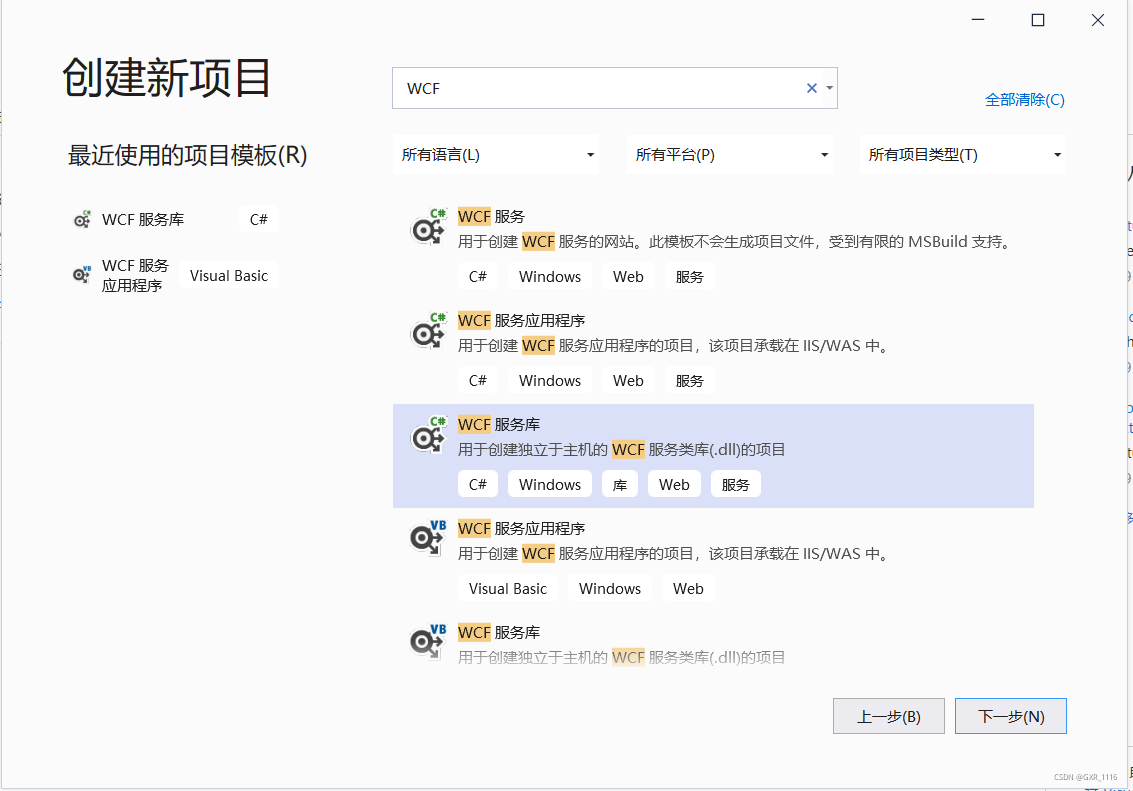Viewport: 1133px width, 791px height.
Task: Select the Visual Basic WCF 服务应用程序 title
Action: (522, 528)
